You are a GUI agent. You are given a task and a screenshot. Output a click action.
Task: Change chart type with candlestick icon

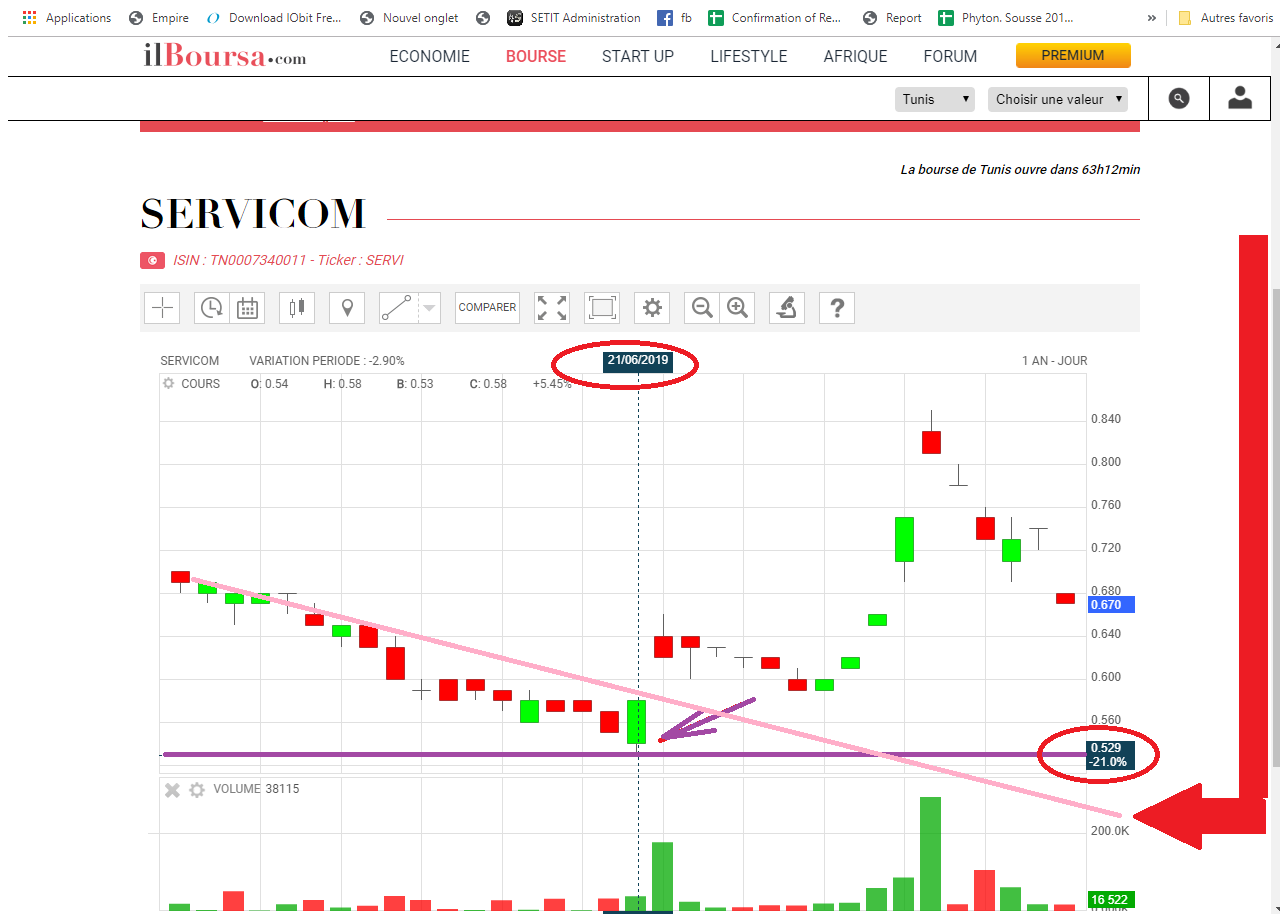point(296,307)
